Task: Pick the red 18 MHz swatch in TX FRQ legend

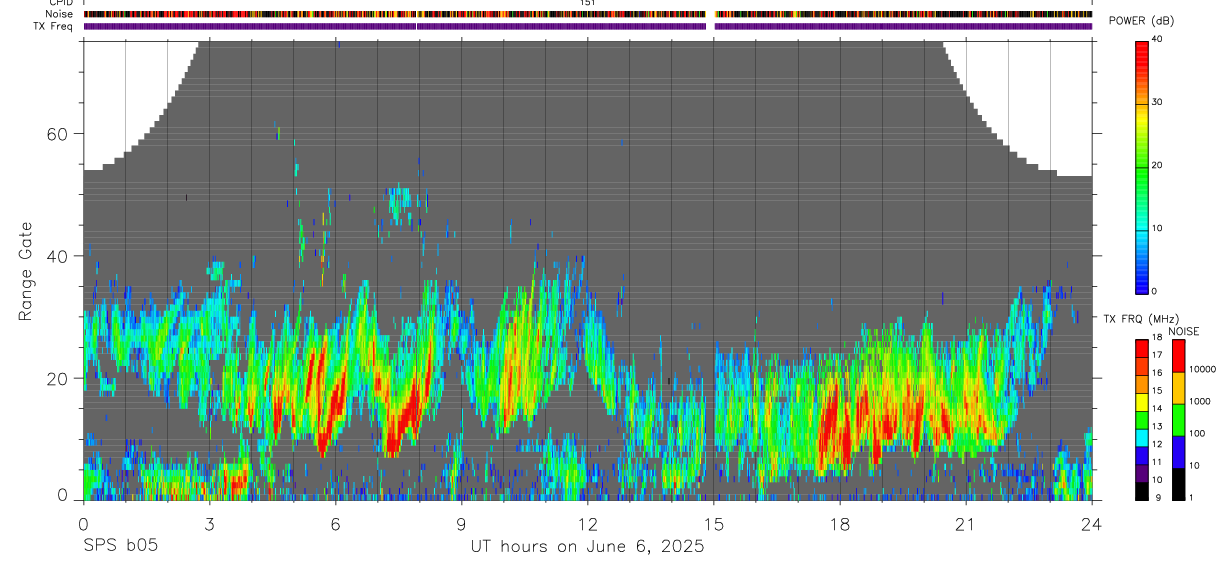Action: pyautogui.click(x=1141, y=348)
